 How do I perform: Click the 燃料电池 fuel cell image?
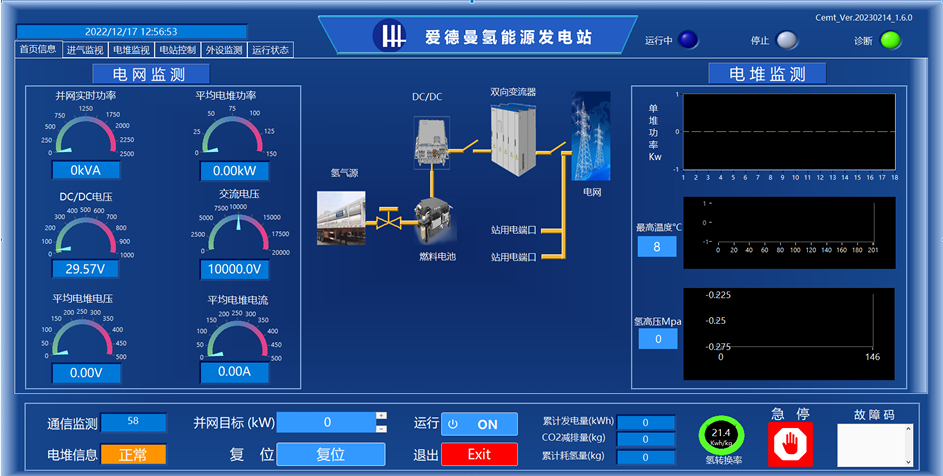pyautogui.click(x=434, y=220)
